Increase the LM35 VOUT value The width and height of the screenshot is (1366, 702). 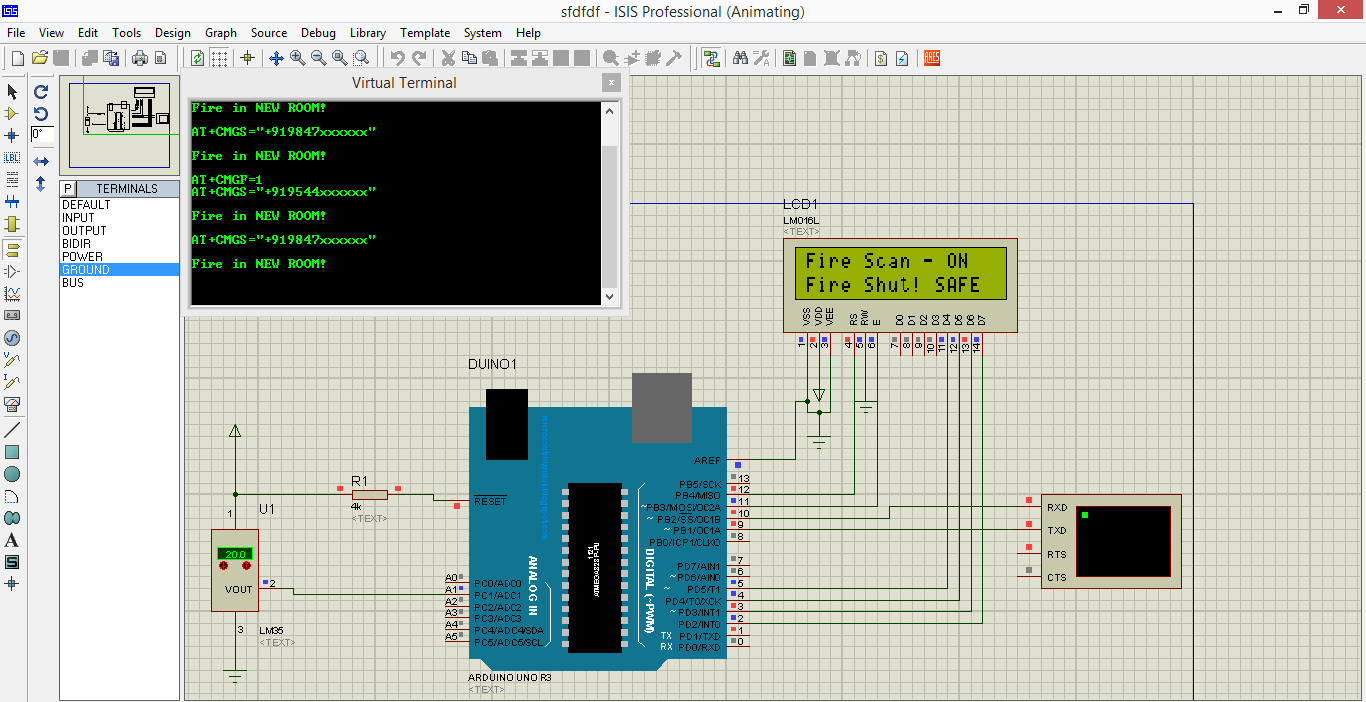(247, 563)
